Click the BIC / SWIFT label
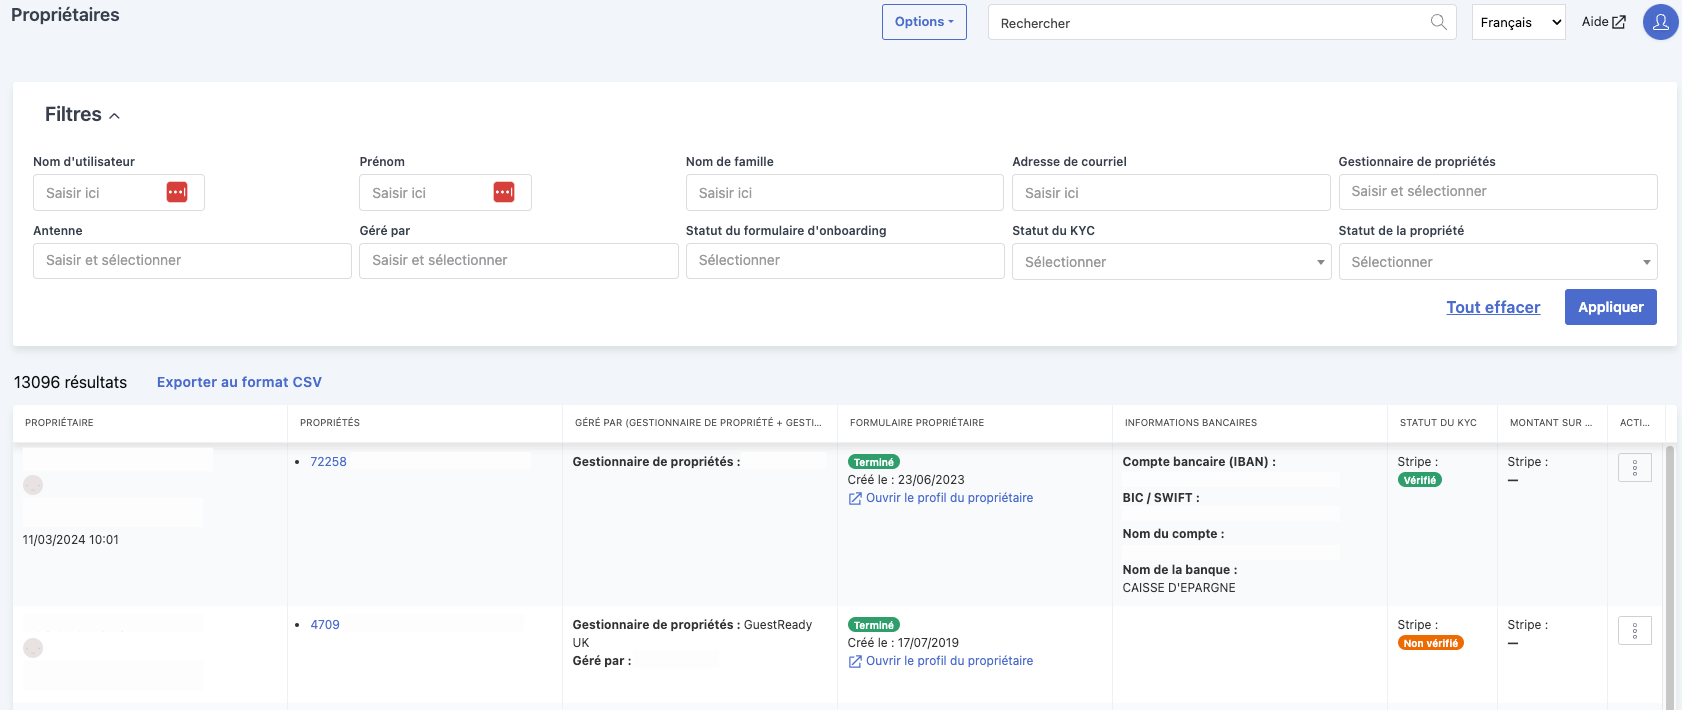The height and width of the screenshot is (710, 1682). tap(1161, 498)
